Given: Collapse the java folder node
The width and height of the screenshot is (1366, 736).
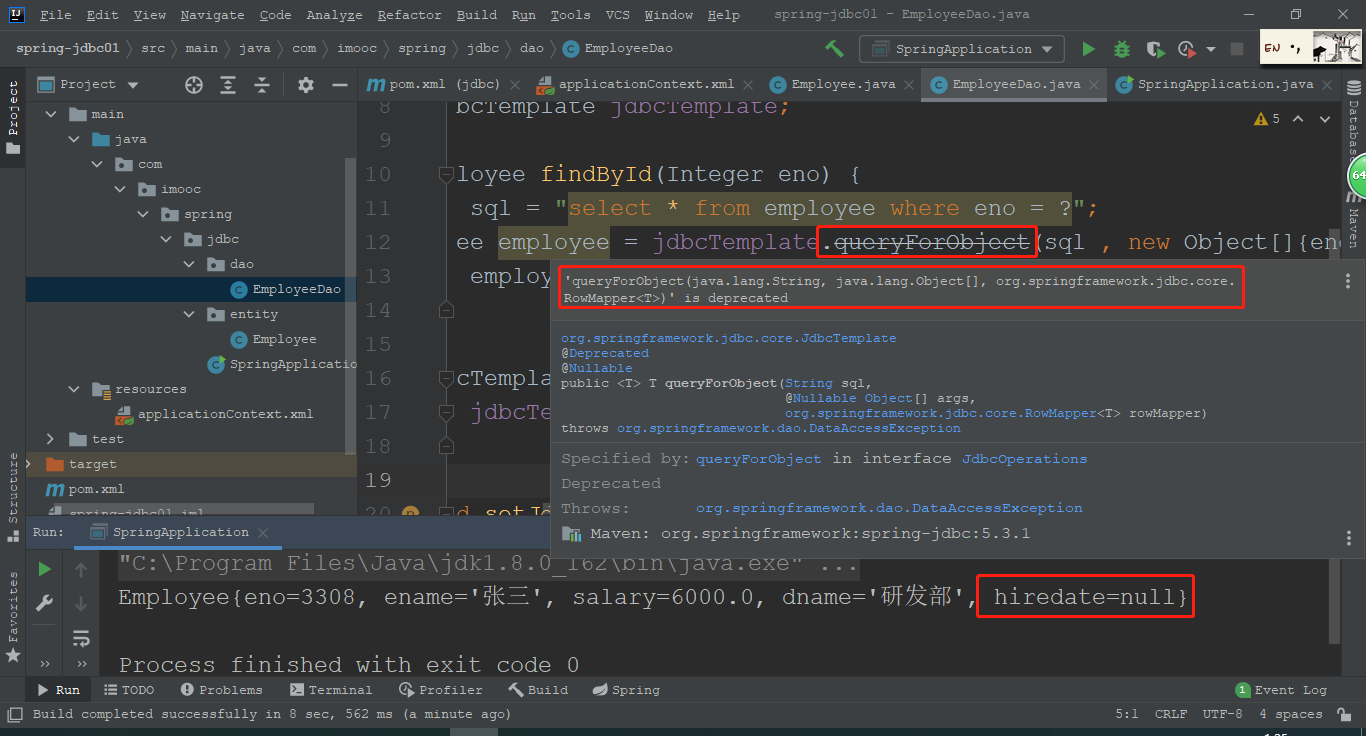Looking at the screenshot, I should click(x=74, y=139).
